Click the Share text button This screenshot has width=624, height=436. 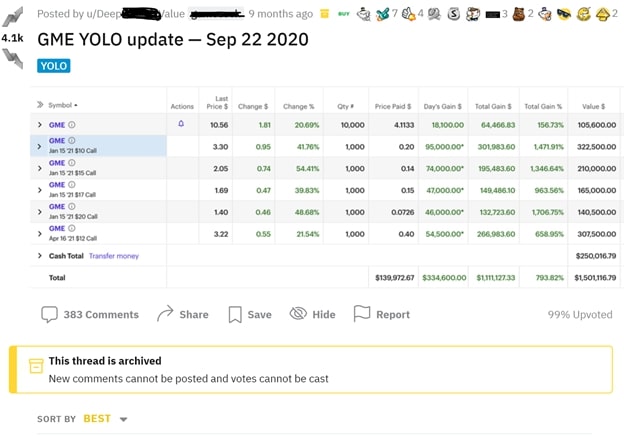194,314
